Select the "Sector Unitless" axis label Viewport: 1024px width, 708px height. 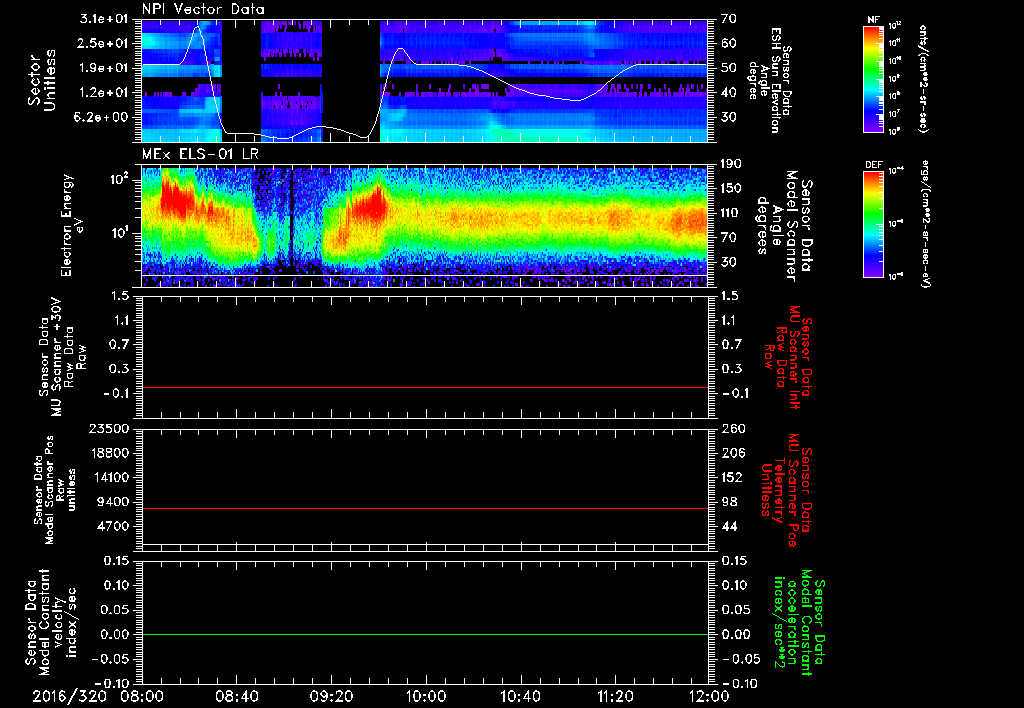pos(42,80)
